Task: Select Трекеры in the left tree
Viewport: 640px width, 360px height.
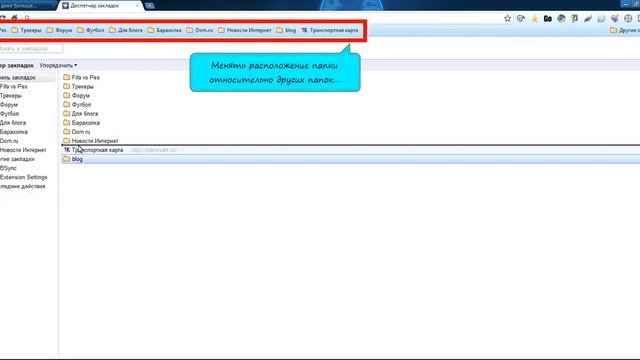Action: pos(11,96)
